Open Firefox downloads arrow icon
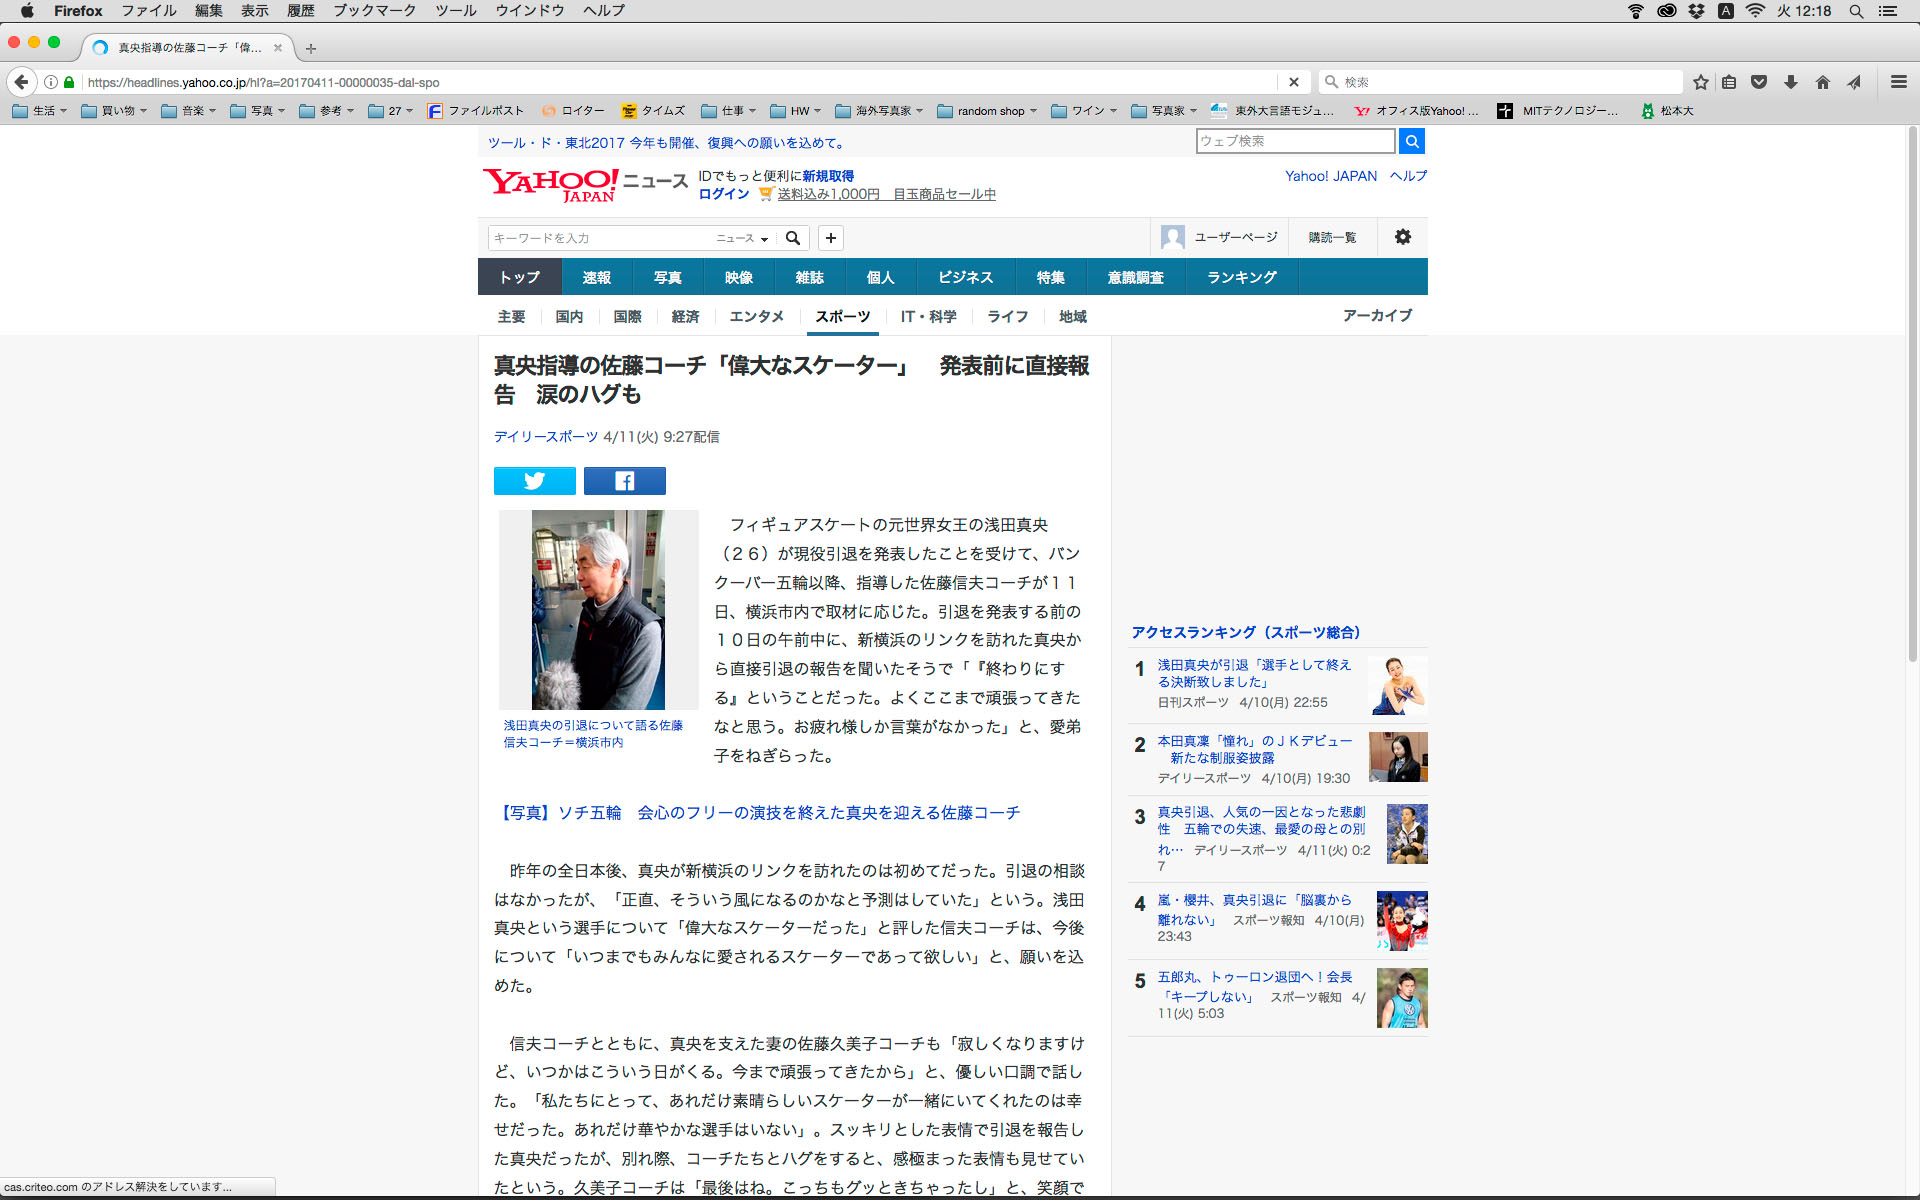This screenshot has height=1200, width=1920. [1791, 82]
